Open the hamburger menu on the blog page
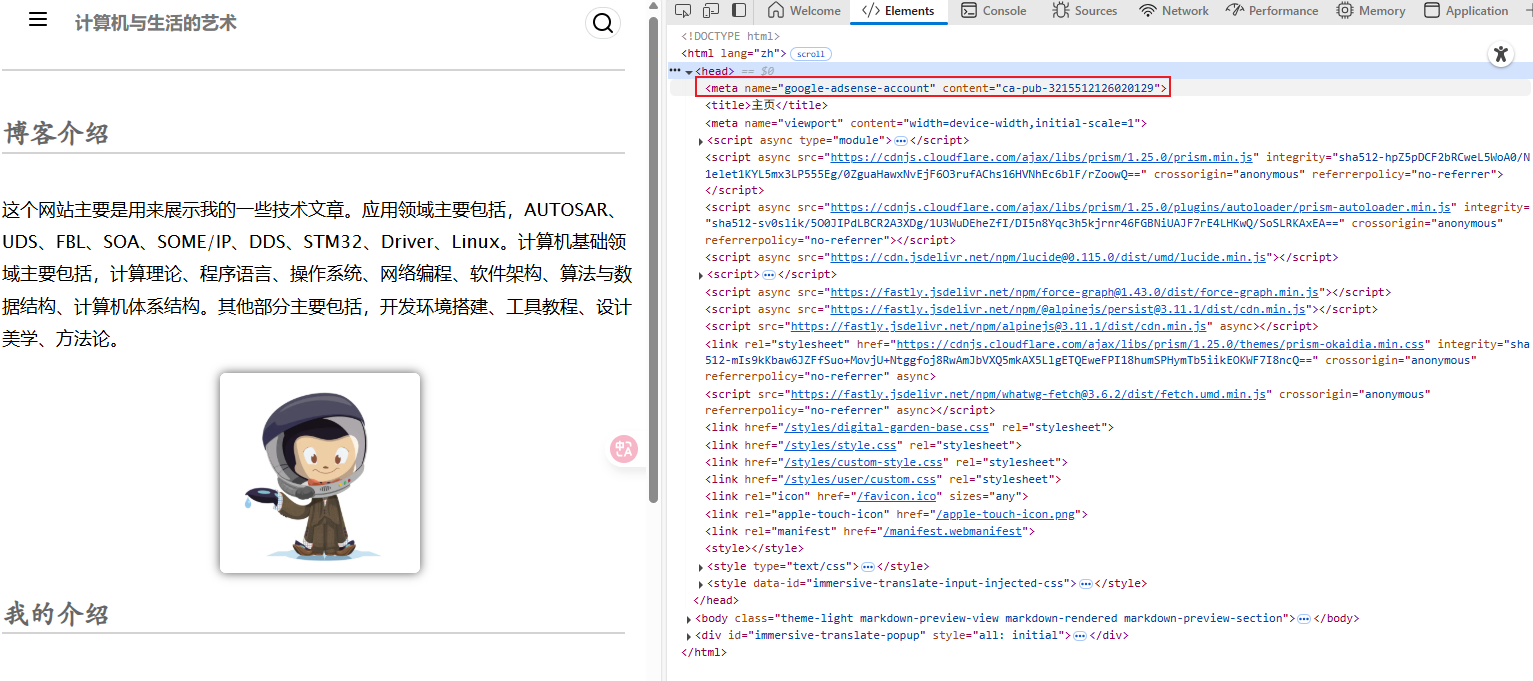Screen dimensions: 1533x681 [37, 19]
